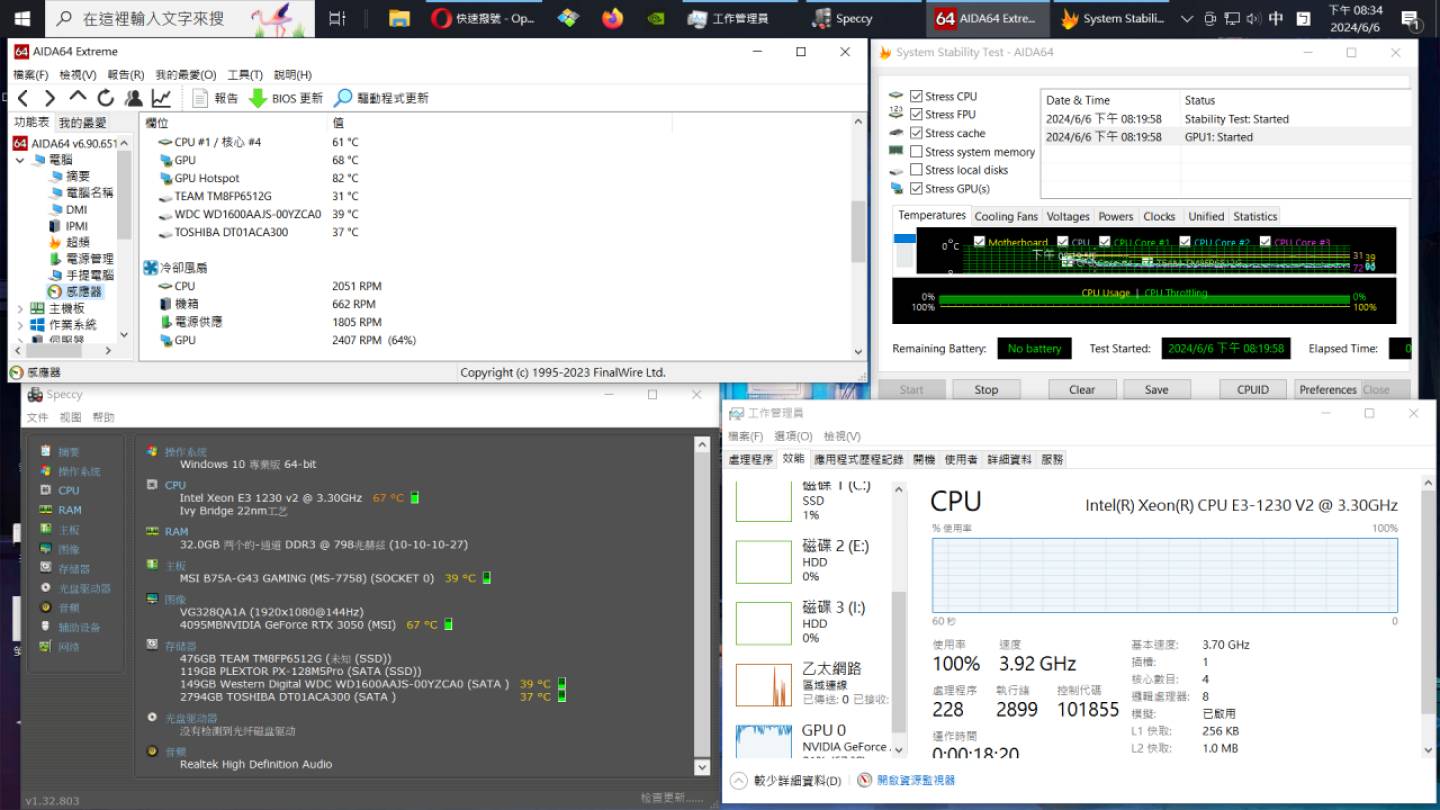Toggle CPU Core #3 graph checkbox
The width and height of the screenshot is (1440, 810).
[1265, 242]
